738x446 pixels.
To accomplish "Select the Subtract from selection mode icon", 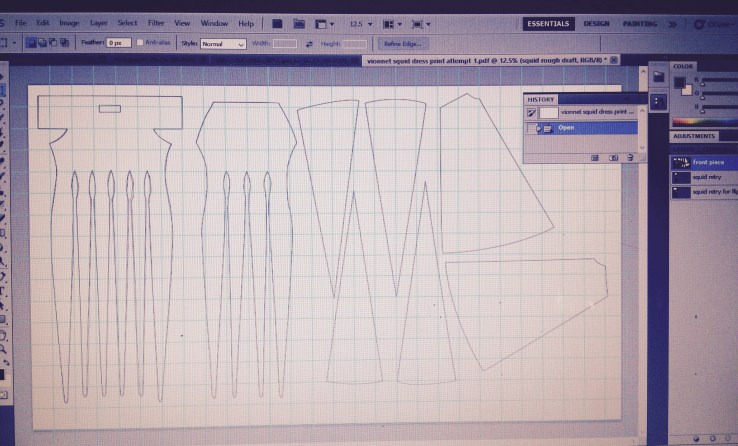I will (x=53, y=42).
